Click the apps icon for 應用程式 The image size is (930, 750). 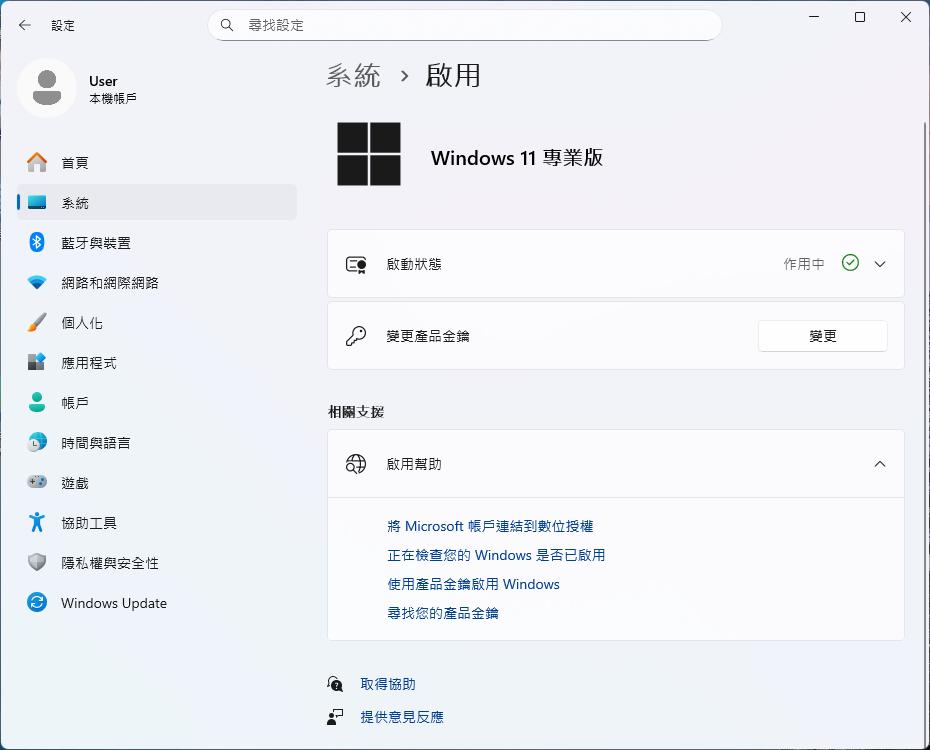pyautogui.click(x=37, y=362)
